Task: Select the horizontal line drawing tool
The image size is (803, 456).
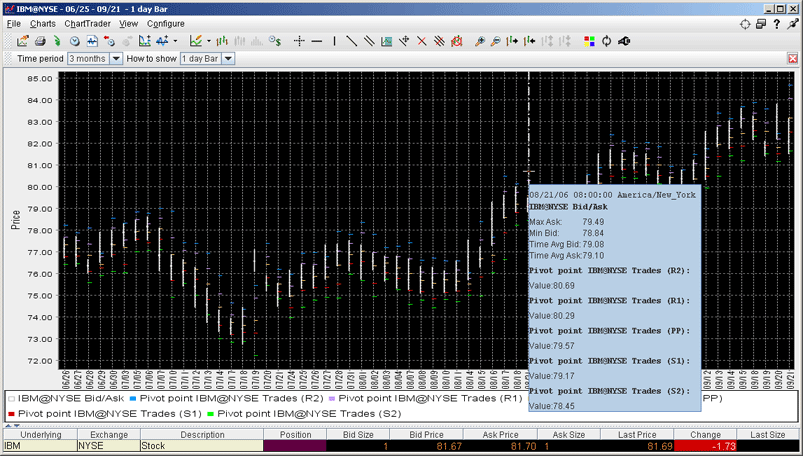Action: tap(317, 41)
